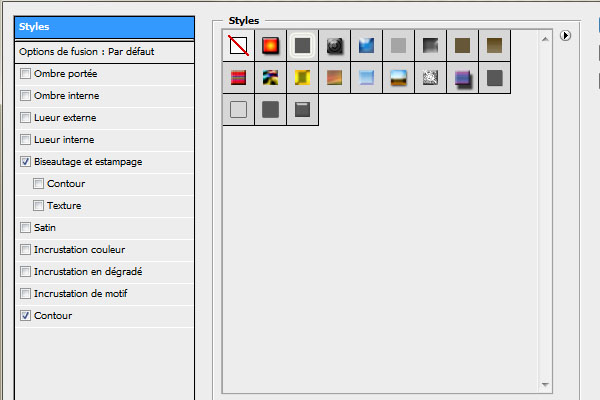Choose the light gray outlined square style
The image size is (600, 400).
238,110
